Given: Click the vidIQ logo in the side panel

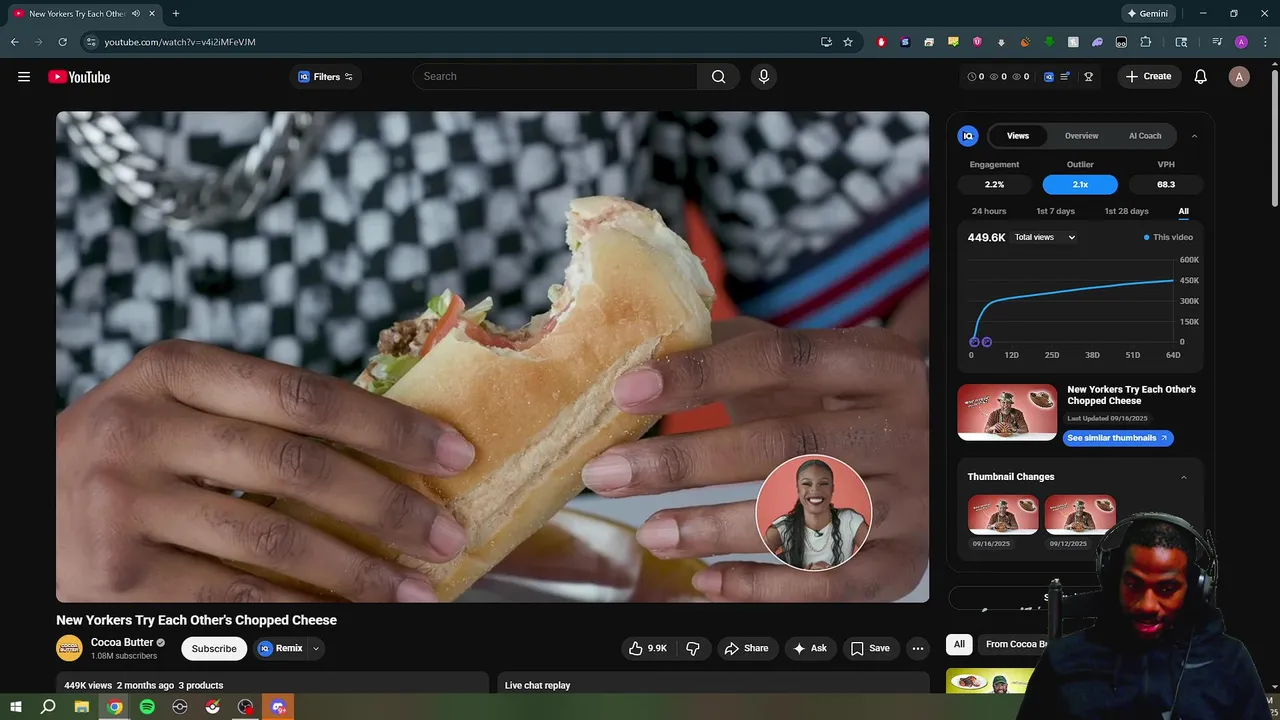Looking at the screenshot, I should (x=967, y=136).
